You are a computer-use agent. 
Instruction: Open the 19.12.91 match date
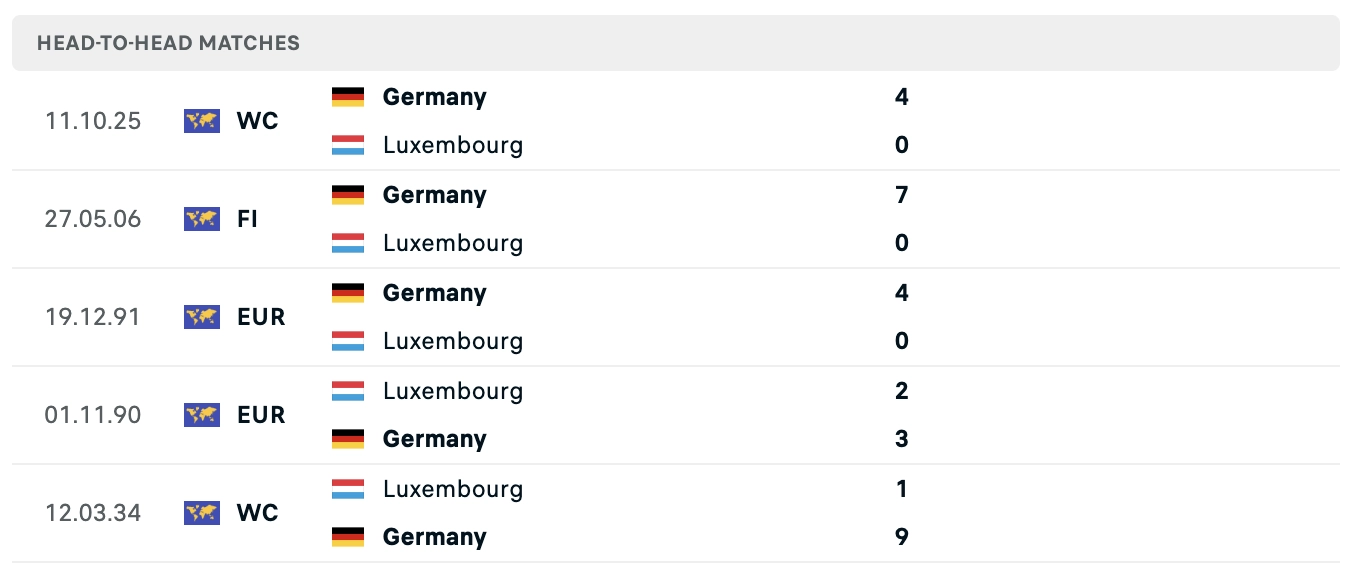93,317
